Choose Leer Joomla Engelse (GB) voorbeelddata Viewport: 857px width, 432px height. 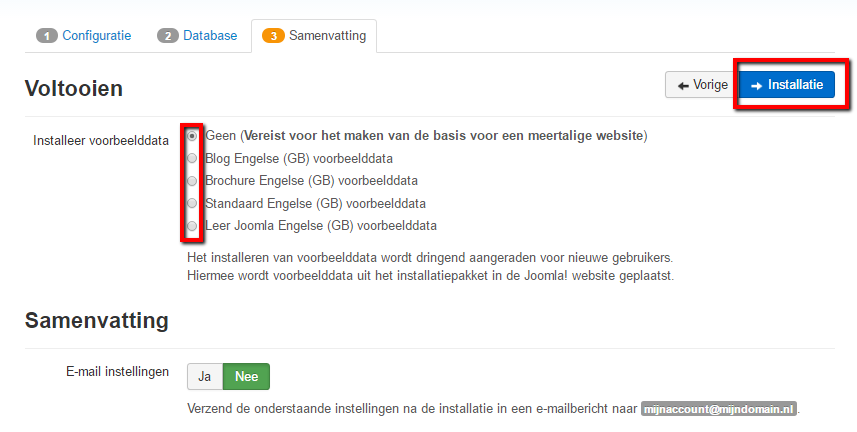click(192, 226)
